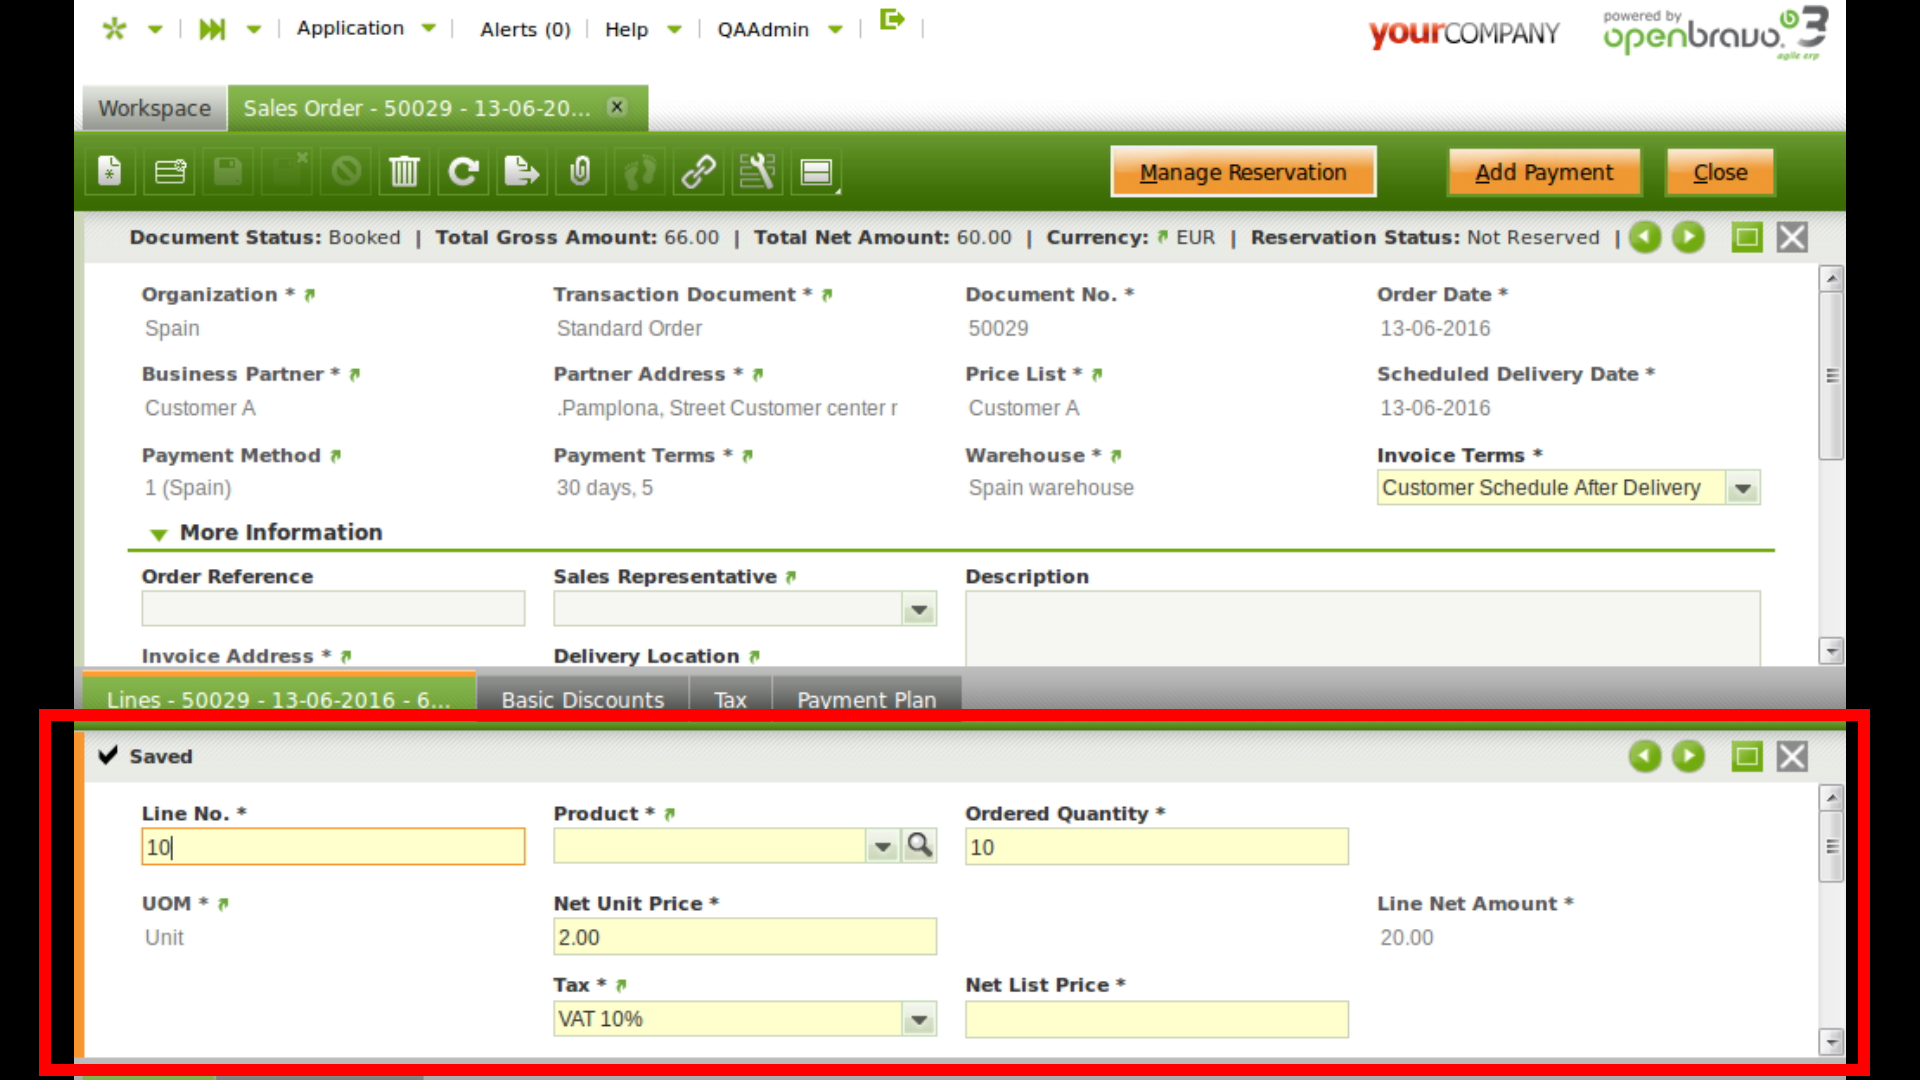Open attachments with the paperclip icon

(580, 172)
